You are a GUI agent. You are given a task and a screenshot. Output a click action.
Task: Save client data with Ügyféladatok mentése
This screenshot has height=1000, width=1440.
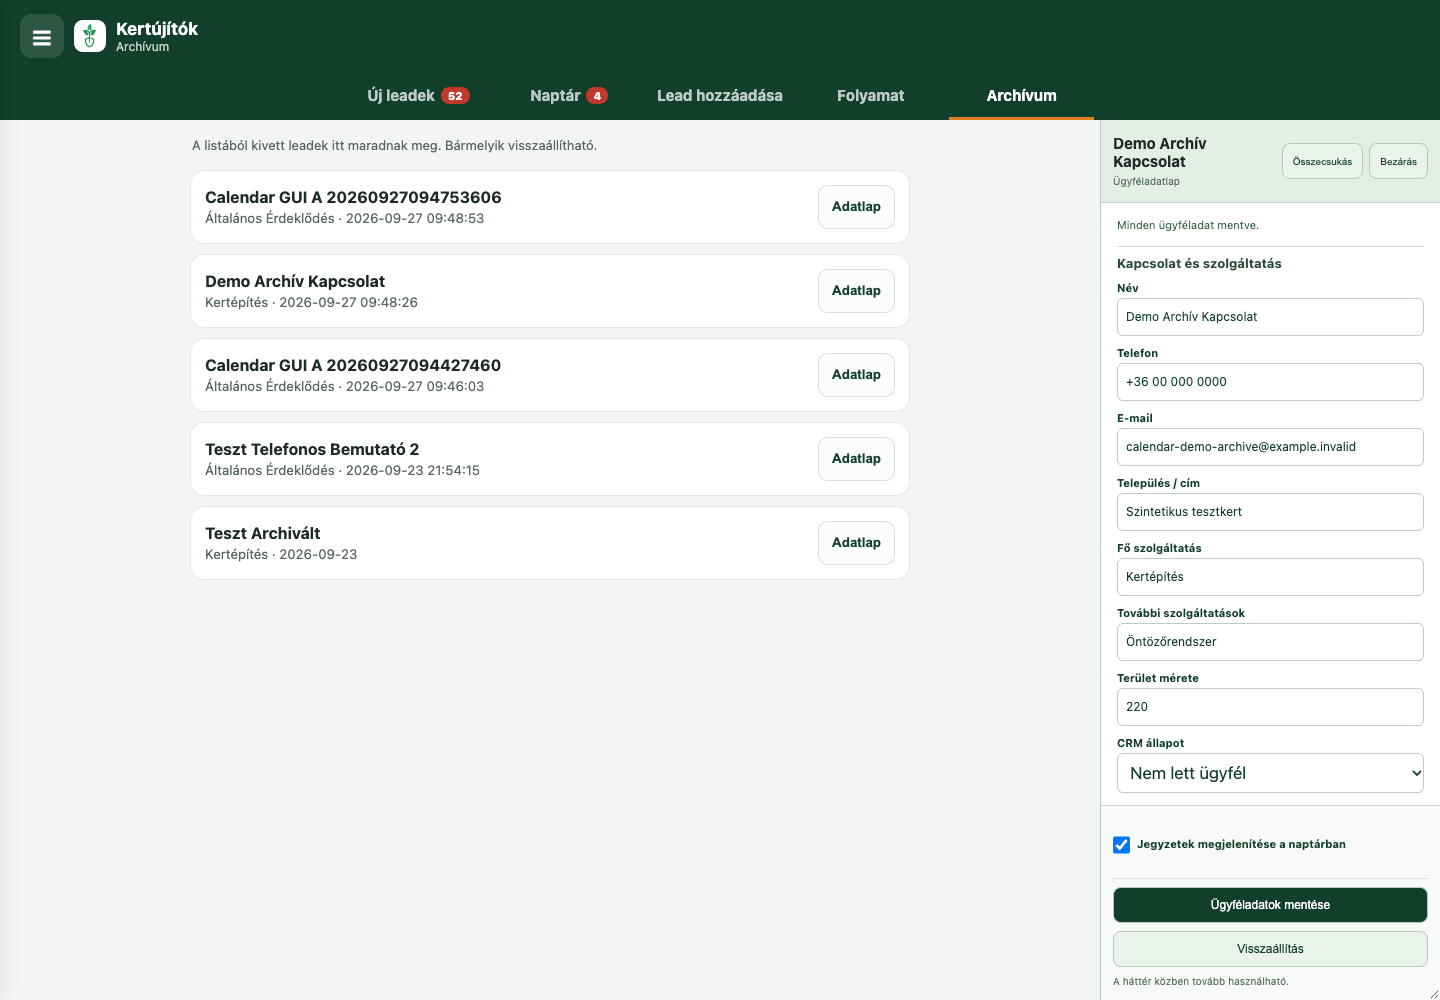[x=1270, y=905]
